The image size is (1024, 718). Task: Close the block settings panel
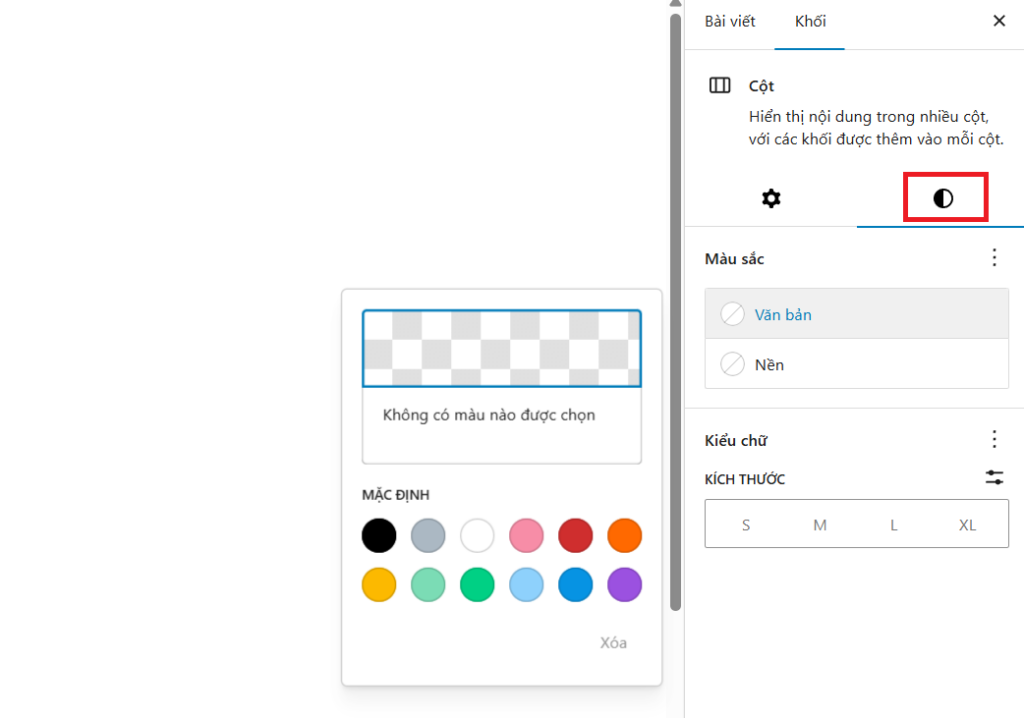[999, 20]
